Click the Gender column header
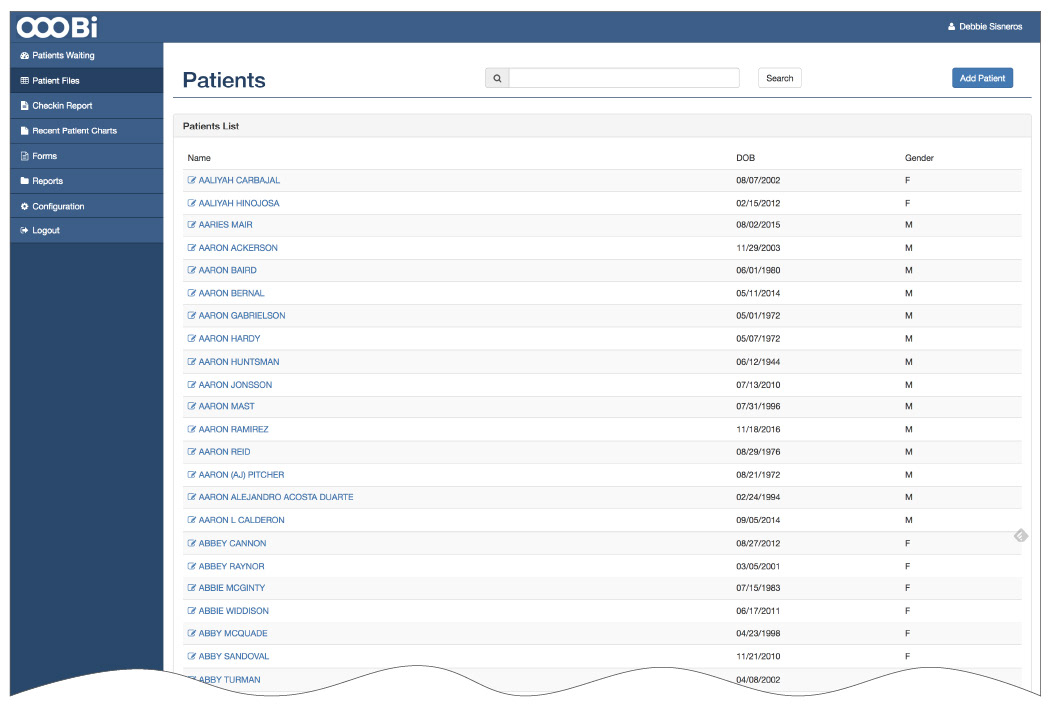 click(x=919, y=158)
